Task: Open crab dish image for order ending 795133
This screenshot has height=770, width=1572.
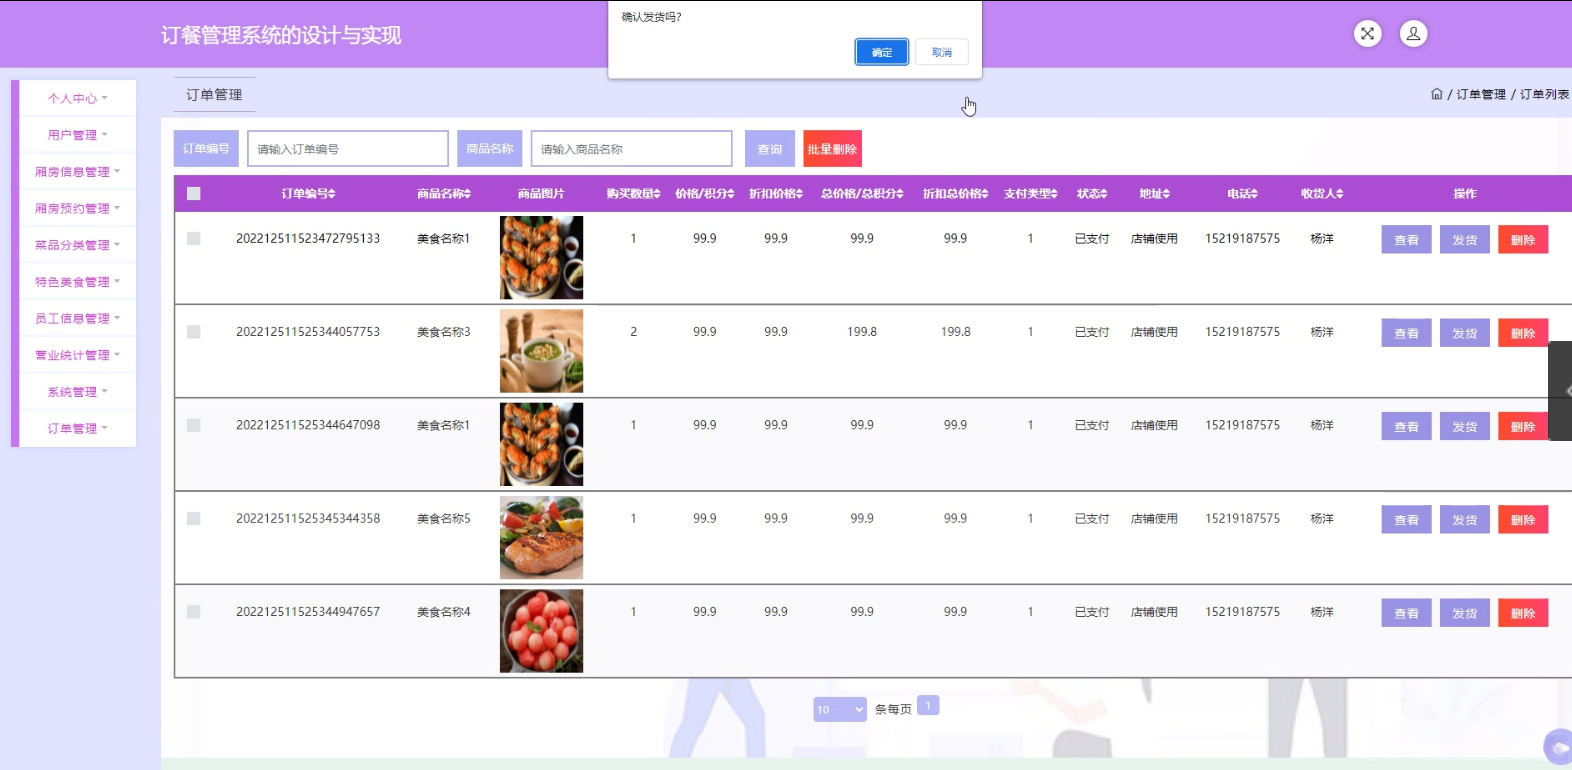Action: pyautogui.click(x=541, y=258)
